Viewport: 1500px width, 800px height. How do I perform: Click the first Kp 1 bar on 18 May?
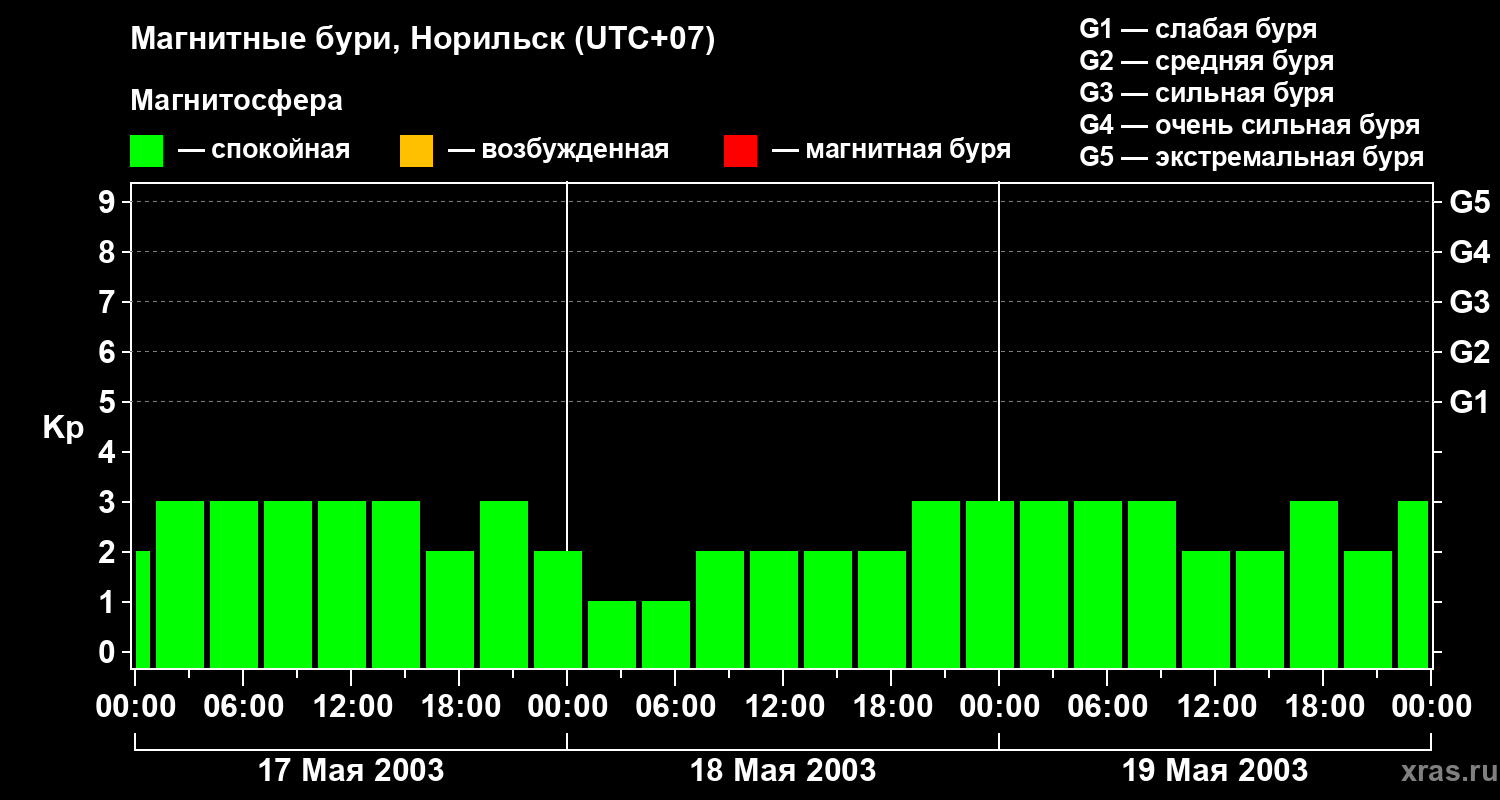pyautogui.click(x=612, y=634)
